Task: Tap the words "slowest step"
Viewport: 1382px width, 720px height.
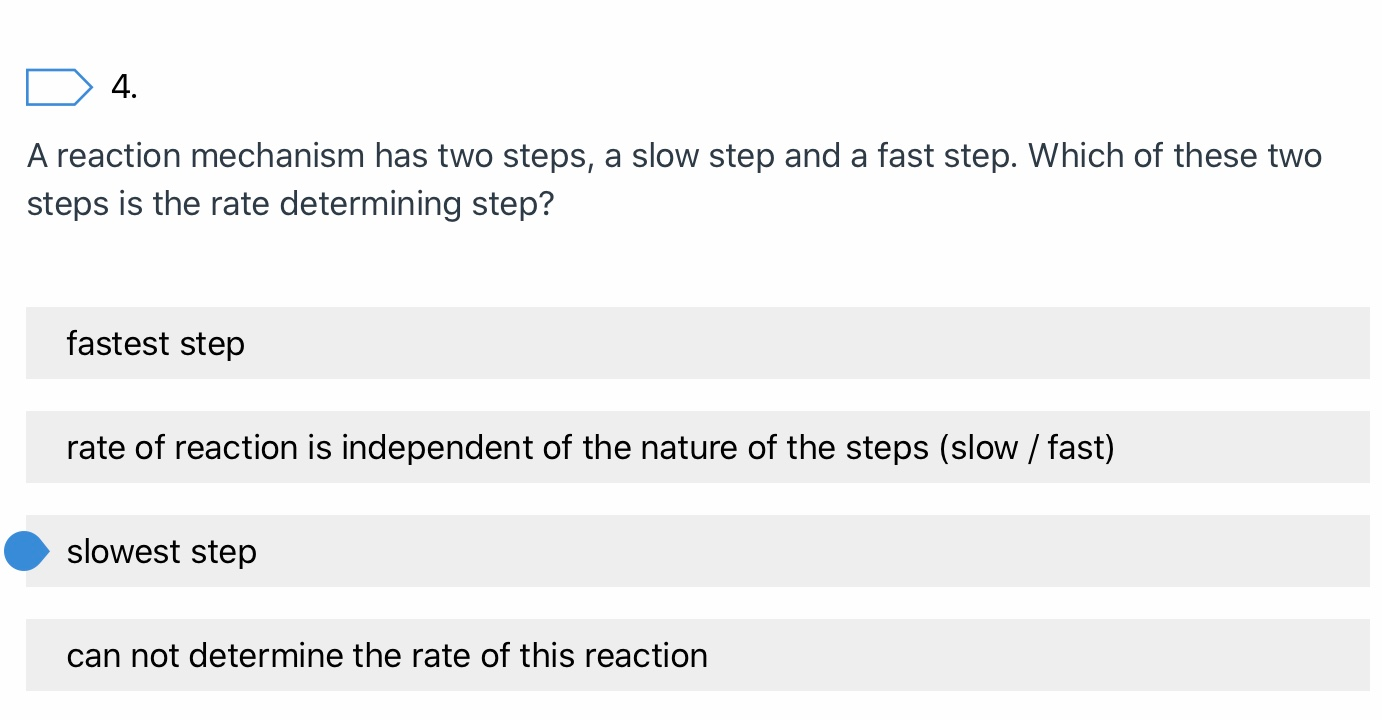Action: click(162, 552)
